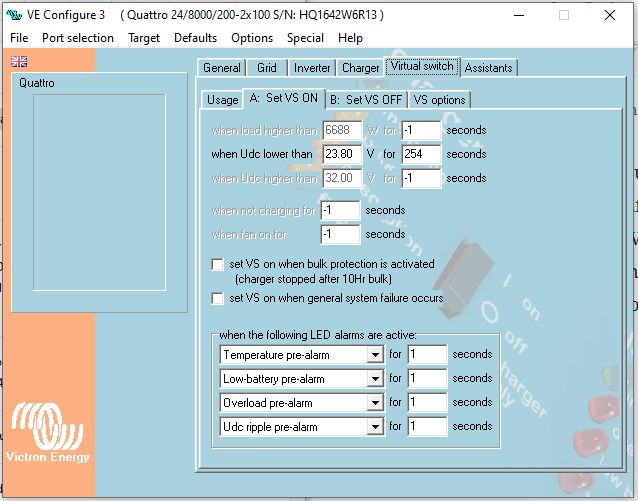Select the B: Set VS OFF tab
Viewport: 638px width, 501px height.
[x=366, y=99]
